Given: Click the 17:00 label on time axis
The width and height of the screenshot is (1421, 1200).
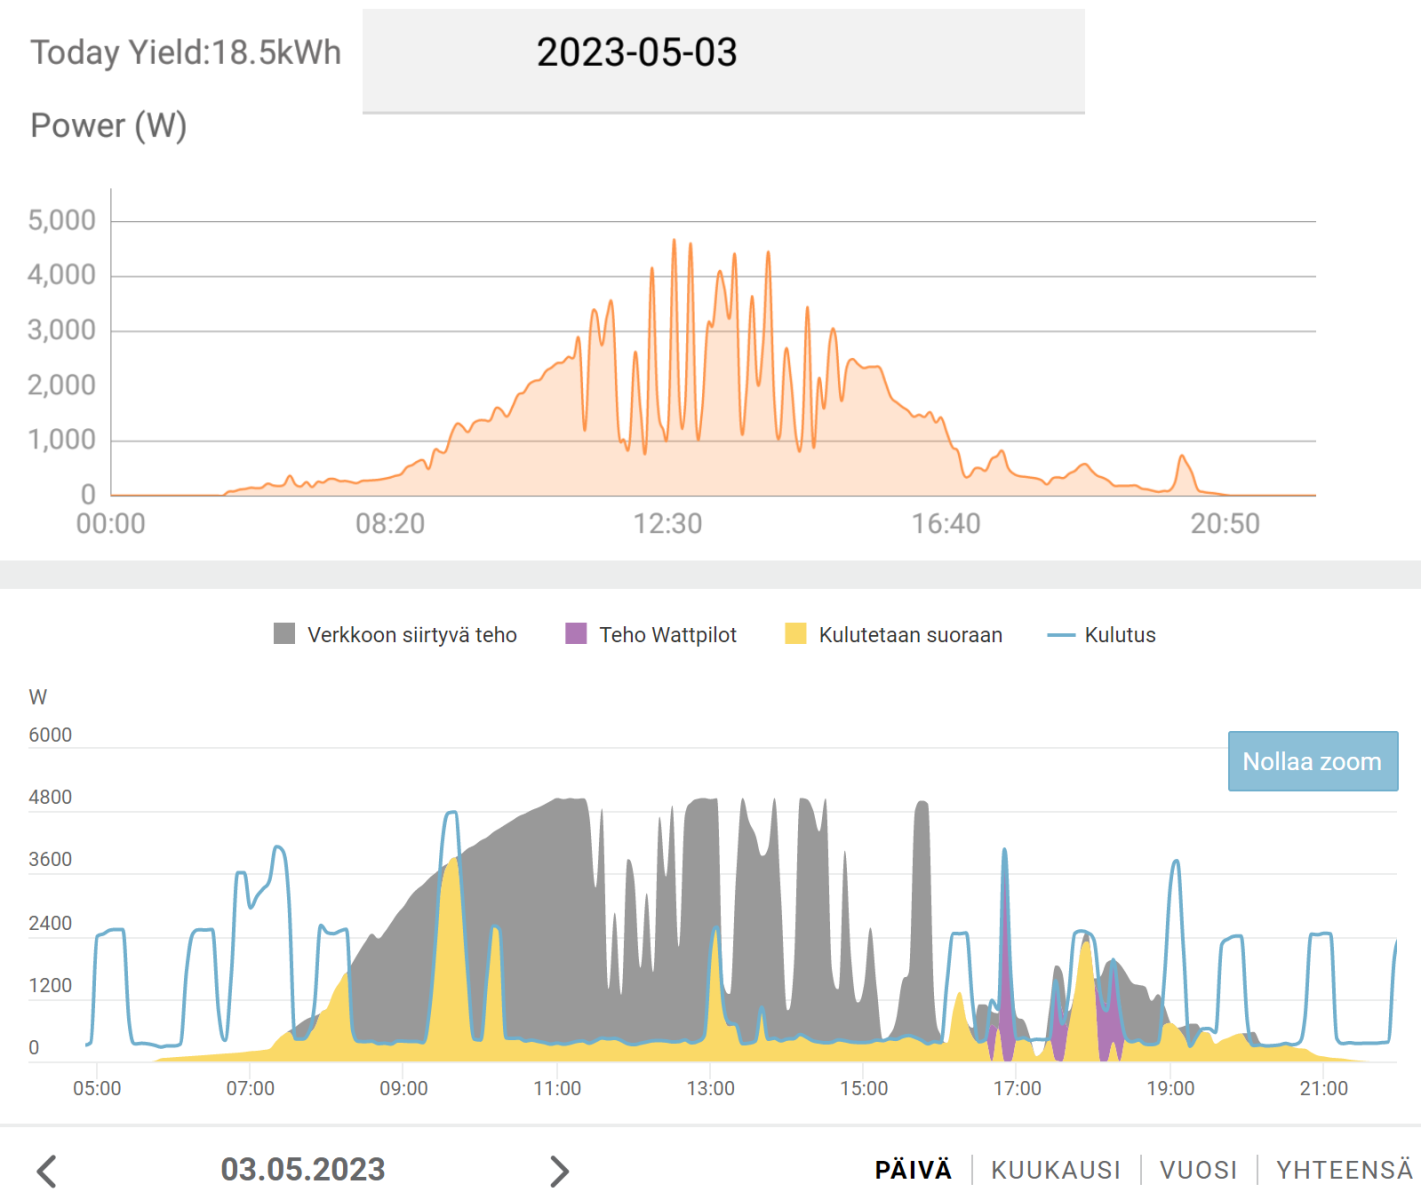Looking at the screenshot, I should (x=1017, y=1088).
